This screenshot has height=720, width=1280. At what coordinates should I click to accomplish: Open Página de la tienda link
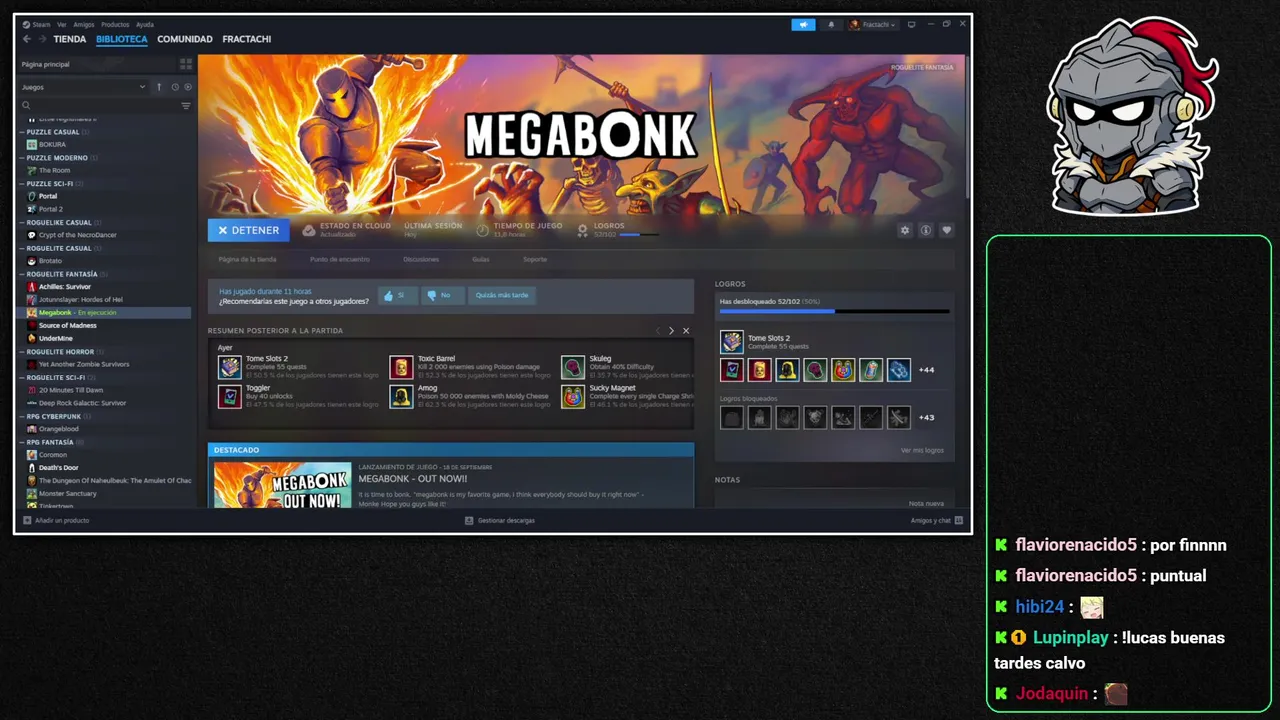coord(247,259)
